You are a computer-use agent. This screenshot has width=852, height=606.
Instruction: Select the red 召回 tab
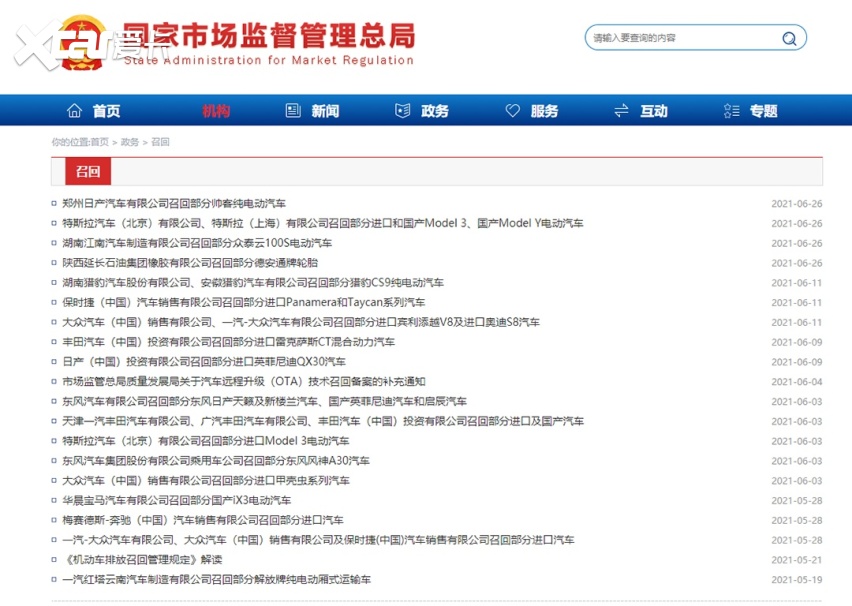tap(88, 172)
